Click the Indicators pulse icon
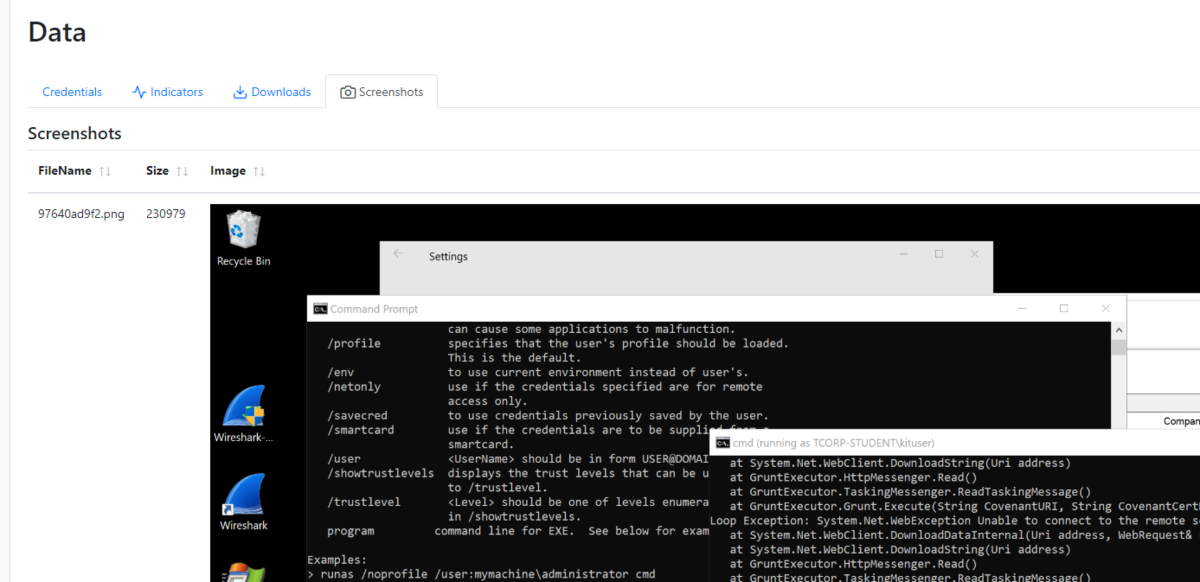The width and height of the screenshot is (1200, 582). (140, 92)
